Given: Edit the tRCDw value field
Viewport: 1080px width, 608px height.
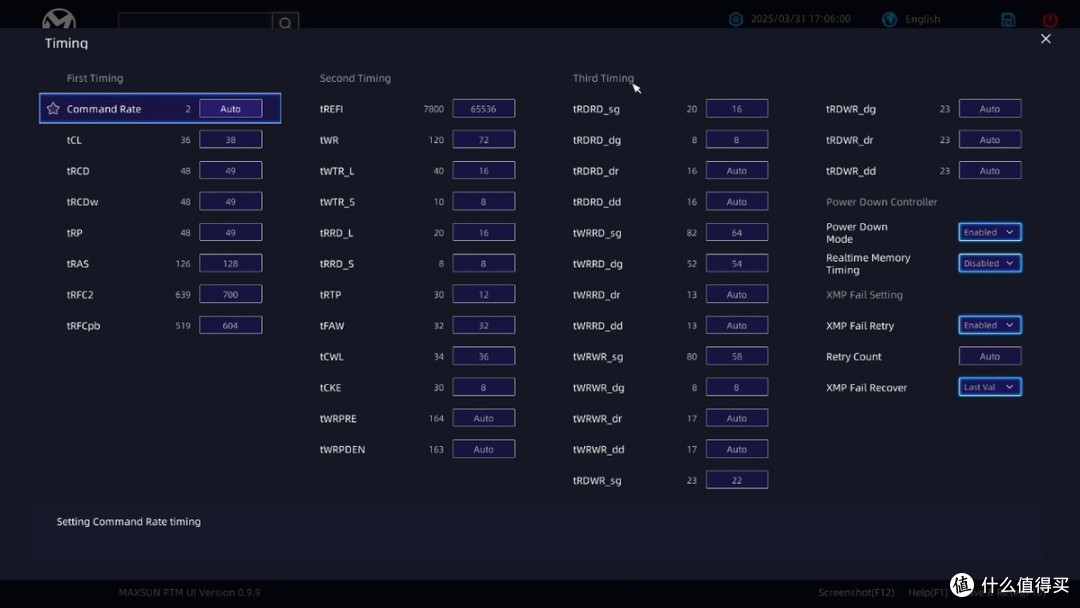Looking at the screenshot, I should (231, 202).
